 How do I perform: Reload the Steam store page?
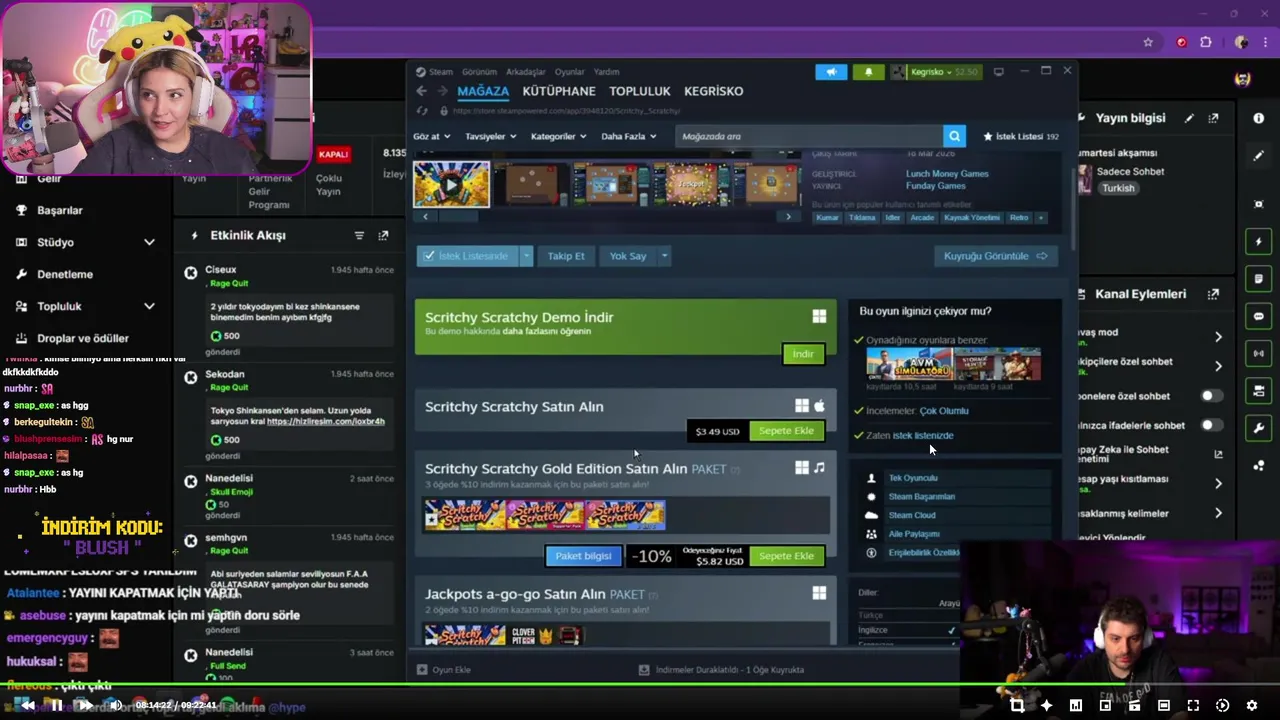[422, 111]
